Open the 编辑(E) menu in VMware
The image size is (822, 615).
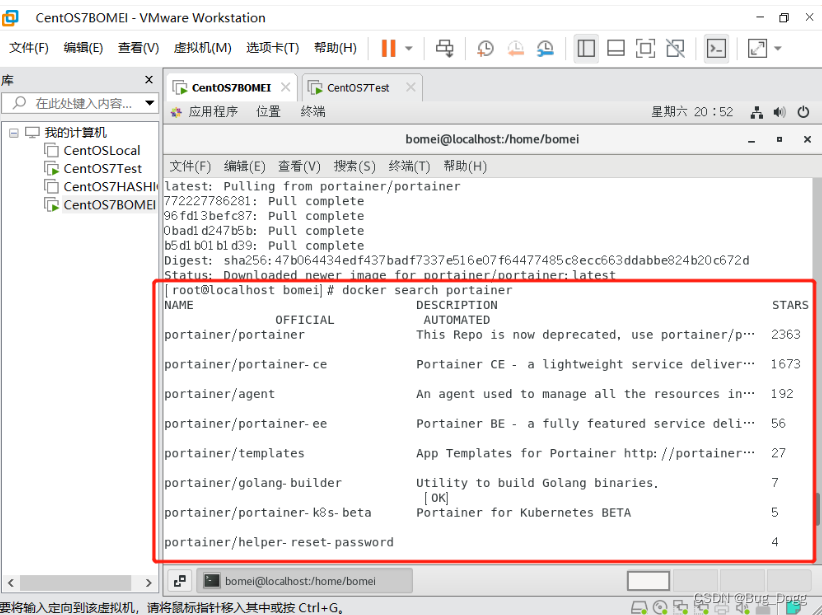coord(83,48)
